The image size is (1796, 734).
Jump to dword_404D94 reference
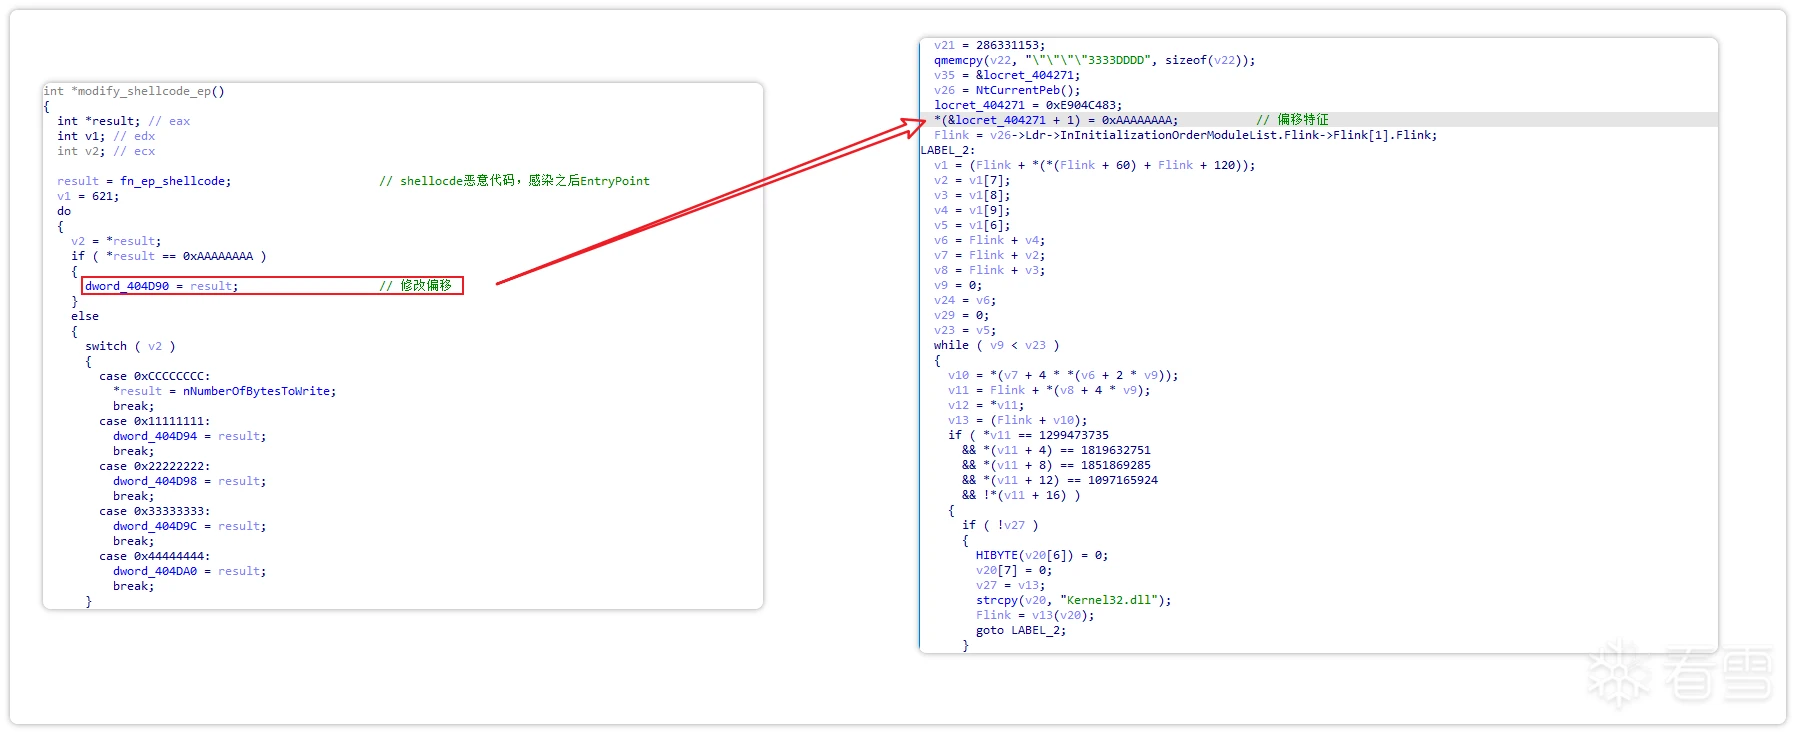155,436
